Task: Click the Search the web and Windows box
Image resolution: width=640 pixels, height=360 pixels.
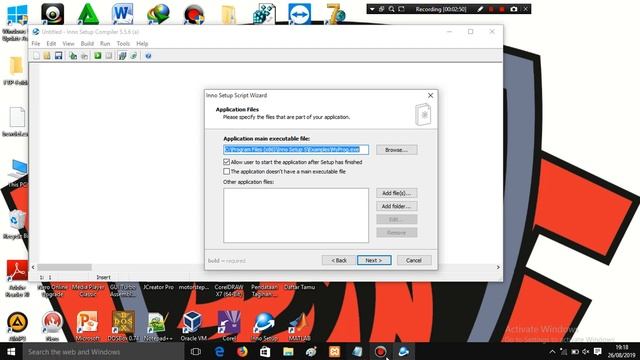Action: 104,351
